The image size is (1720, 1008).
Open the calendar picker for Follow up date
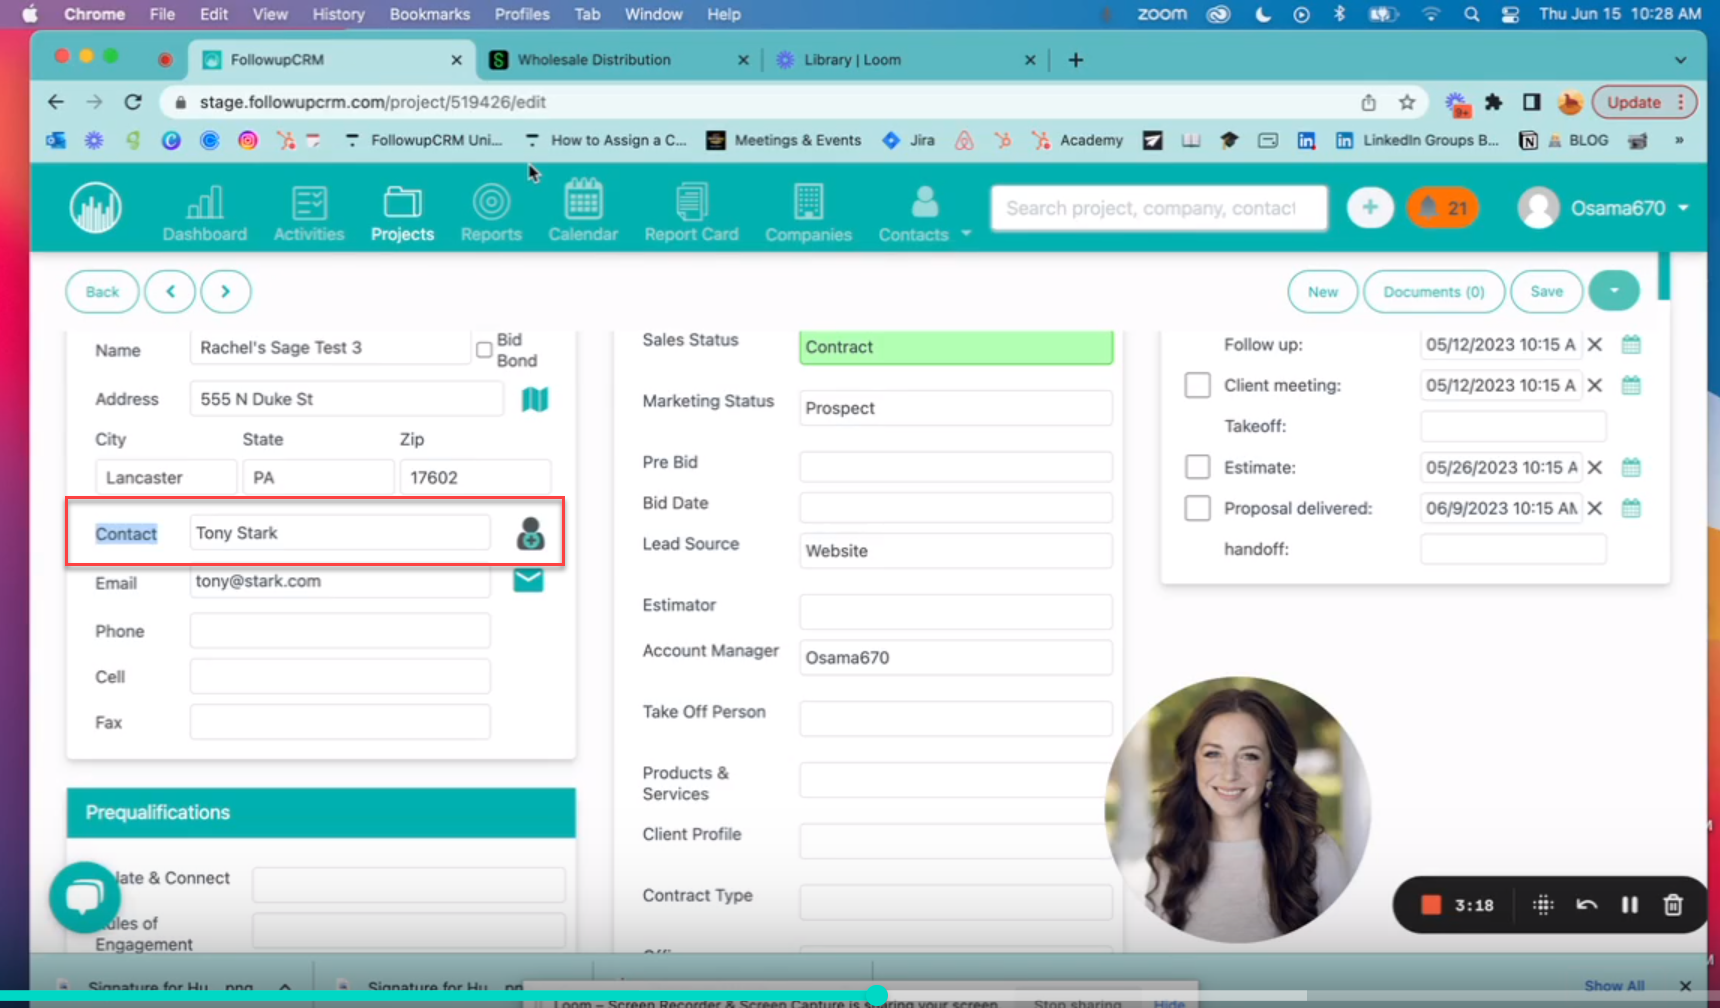click(x=1631, y=343)
